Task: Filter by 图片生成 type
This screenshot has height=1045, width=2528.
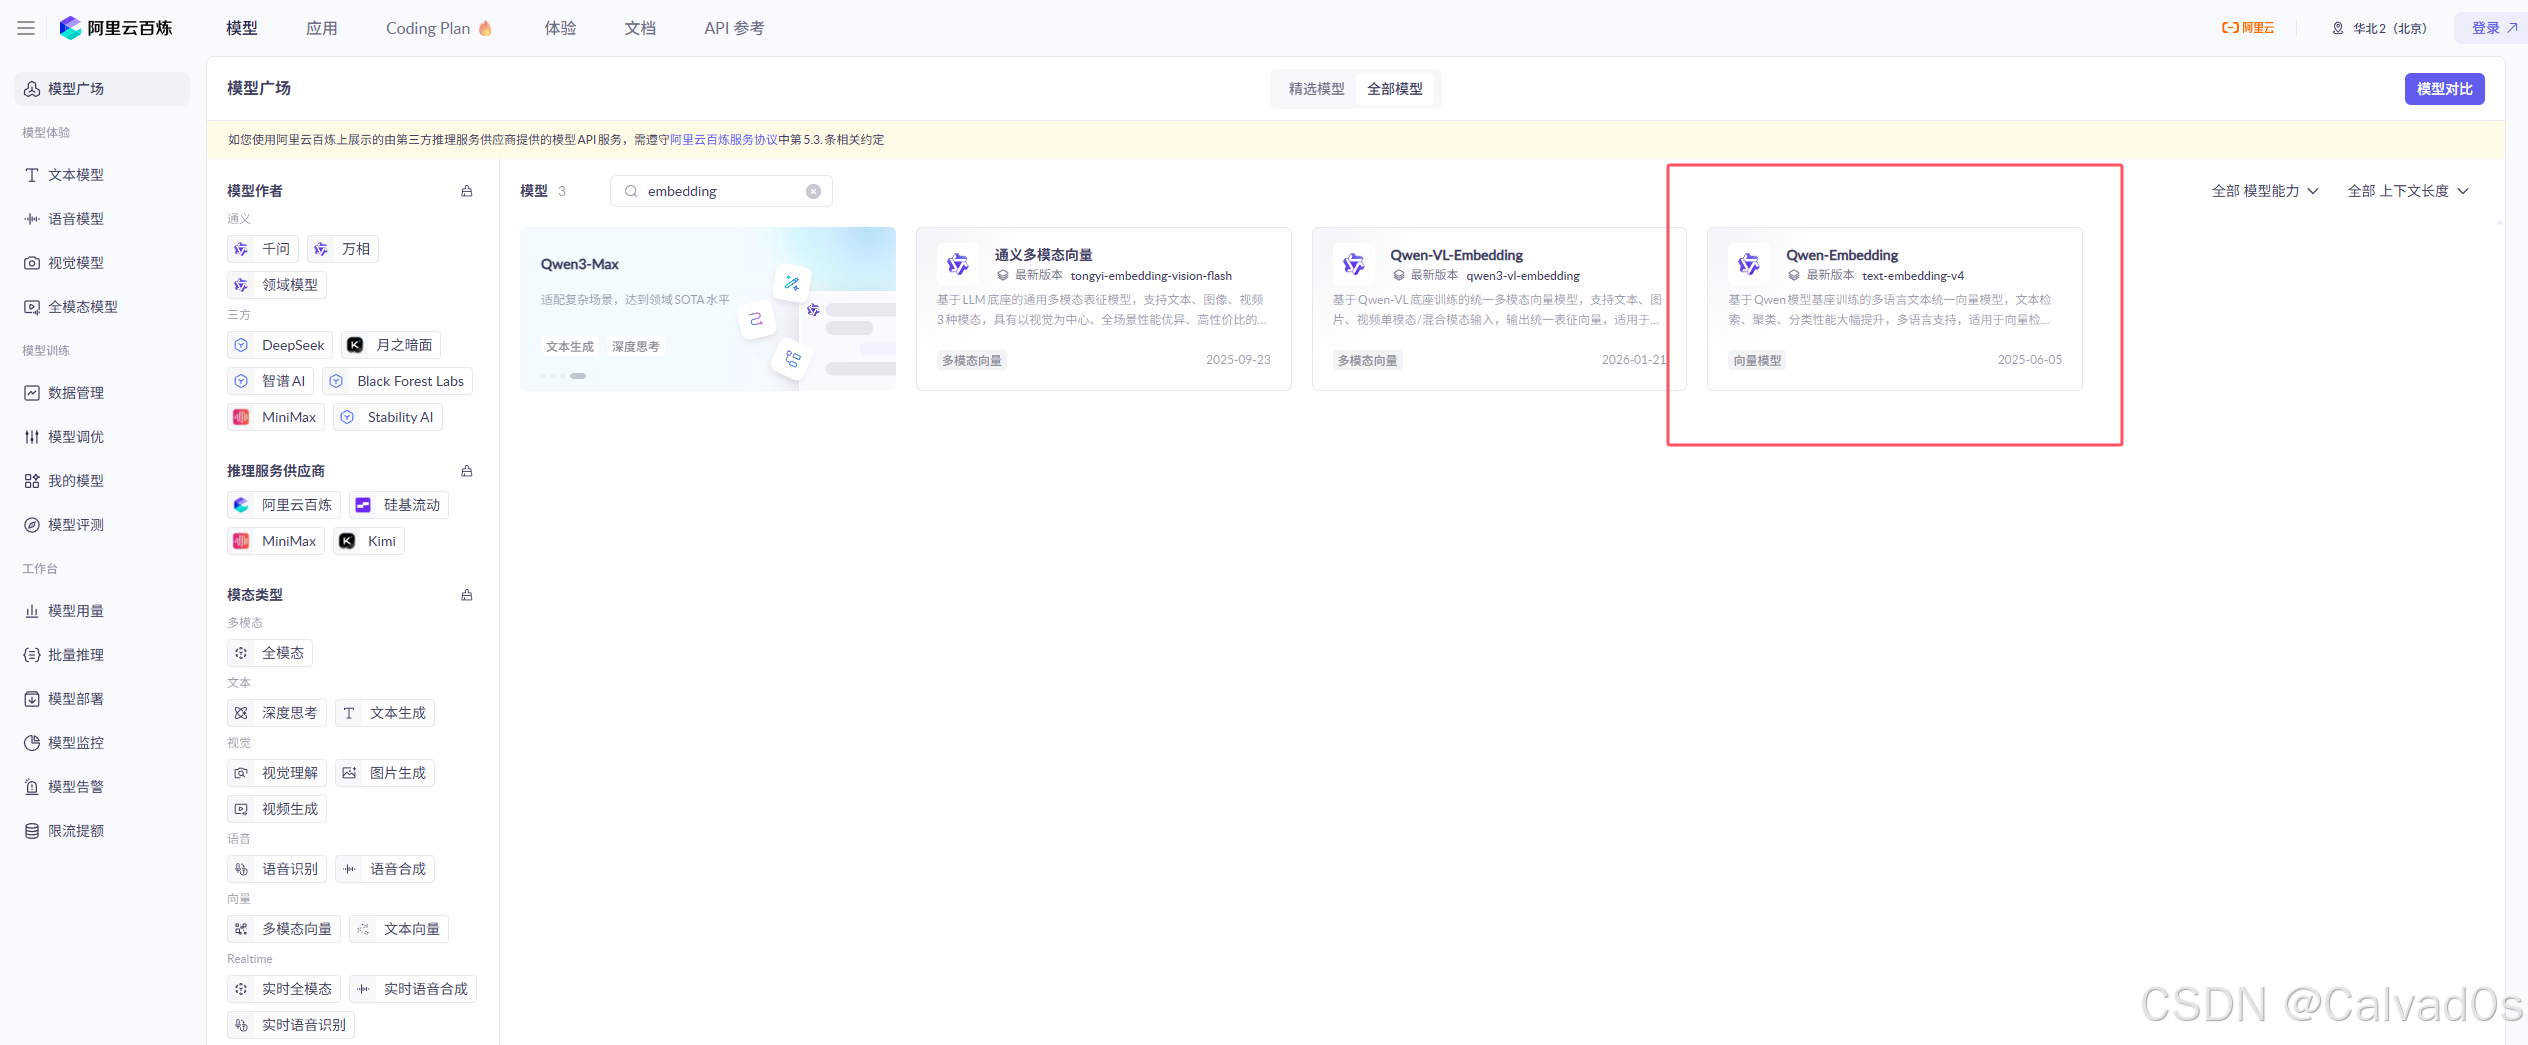Action: [385, 773]
